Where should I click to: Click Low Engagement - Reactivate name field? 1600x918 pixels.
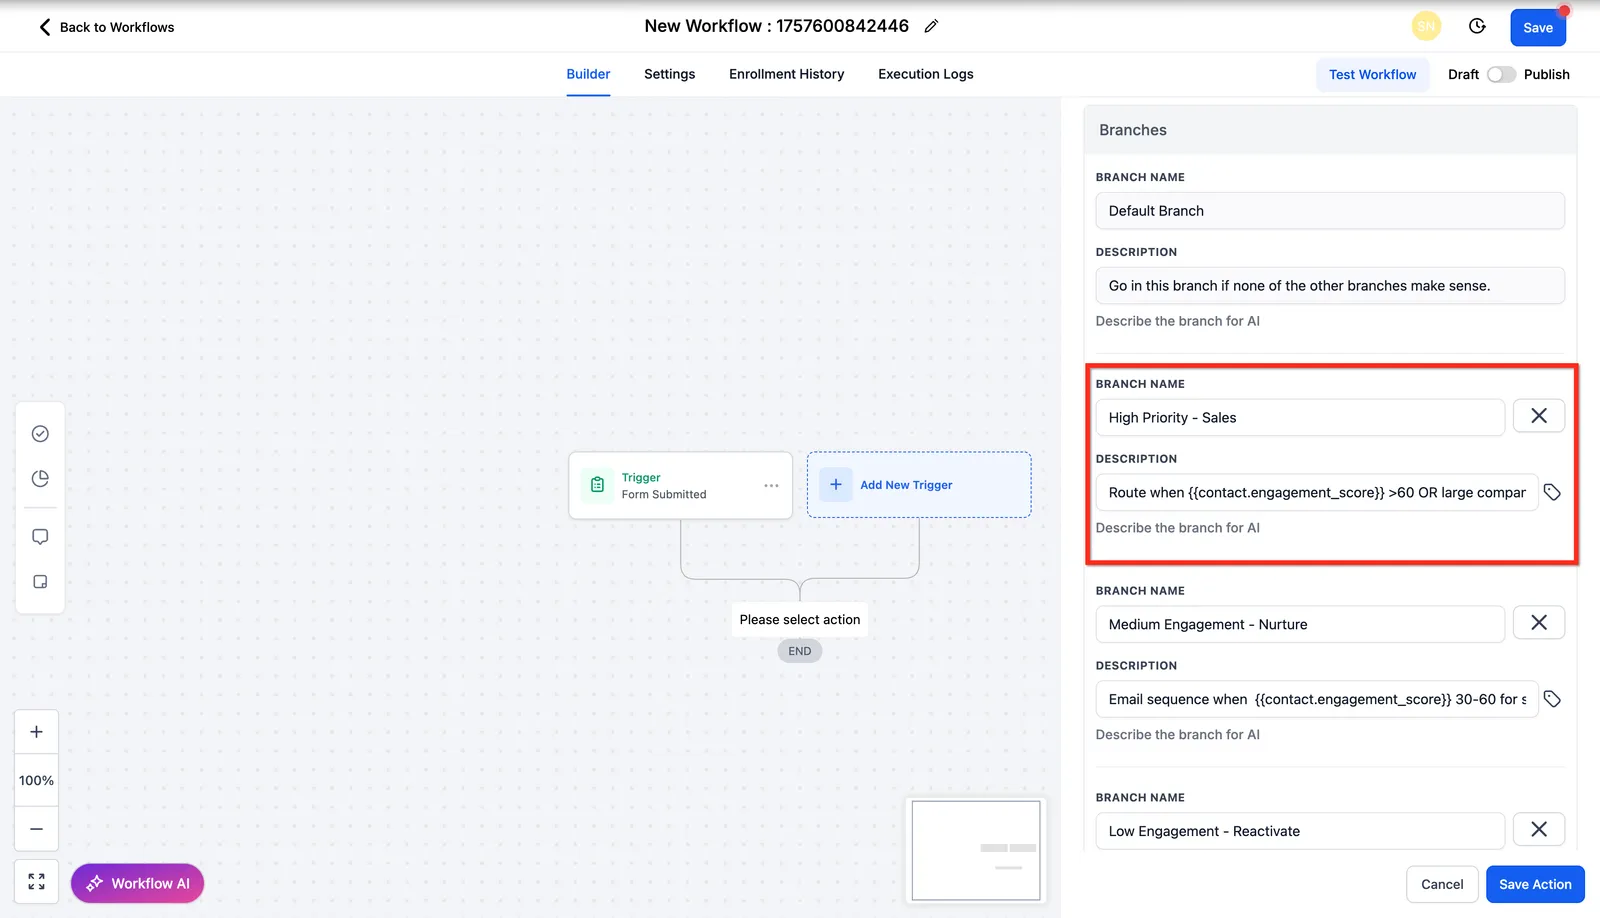pyautogui.click(x=1300, y=831)
